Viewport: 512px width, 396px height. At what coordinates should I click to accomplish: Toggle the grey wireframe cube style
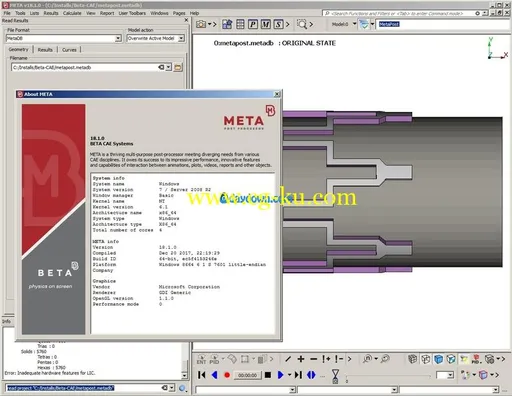coord(413,359)
